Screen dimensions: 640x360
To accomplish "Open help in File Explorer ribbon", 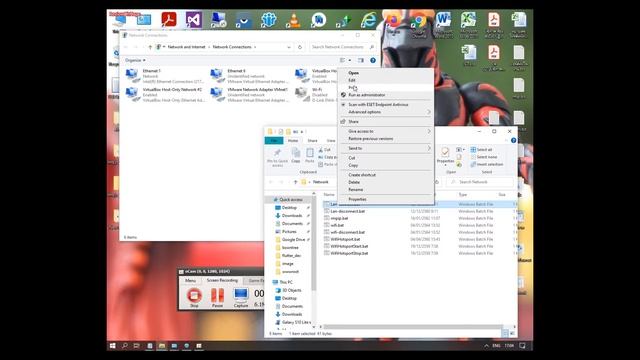I will tap(513, 140).
